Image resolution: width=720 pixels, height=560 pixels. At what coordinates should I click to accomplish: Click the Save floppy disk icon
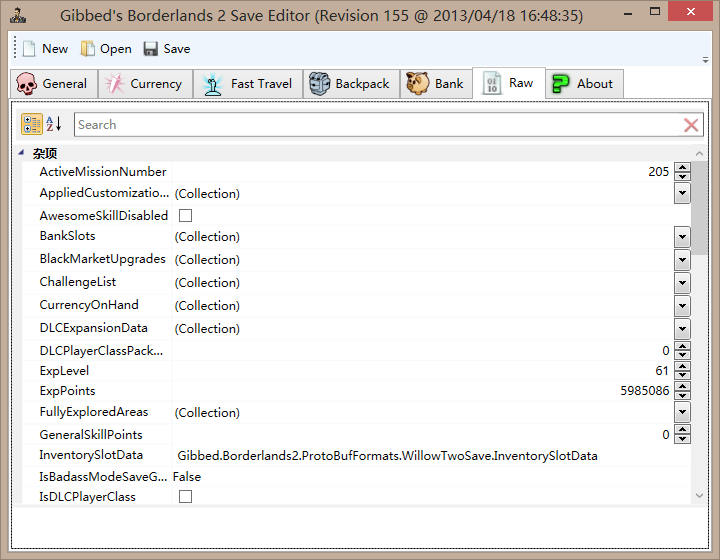(150, 49)
